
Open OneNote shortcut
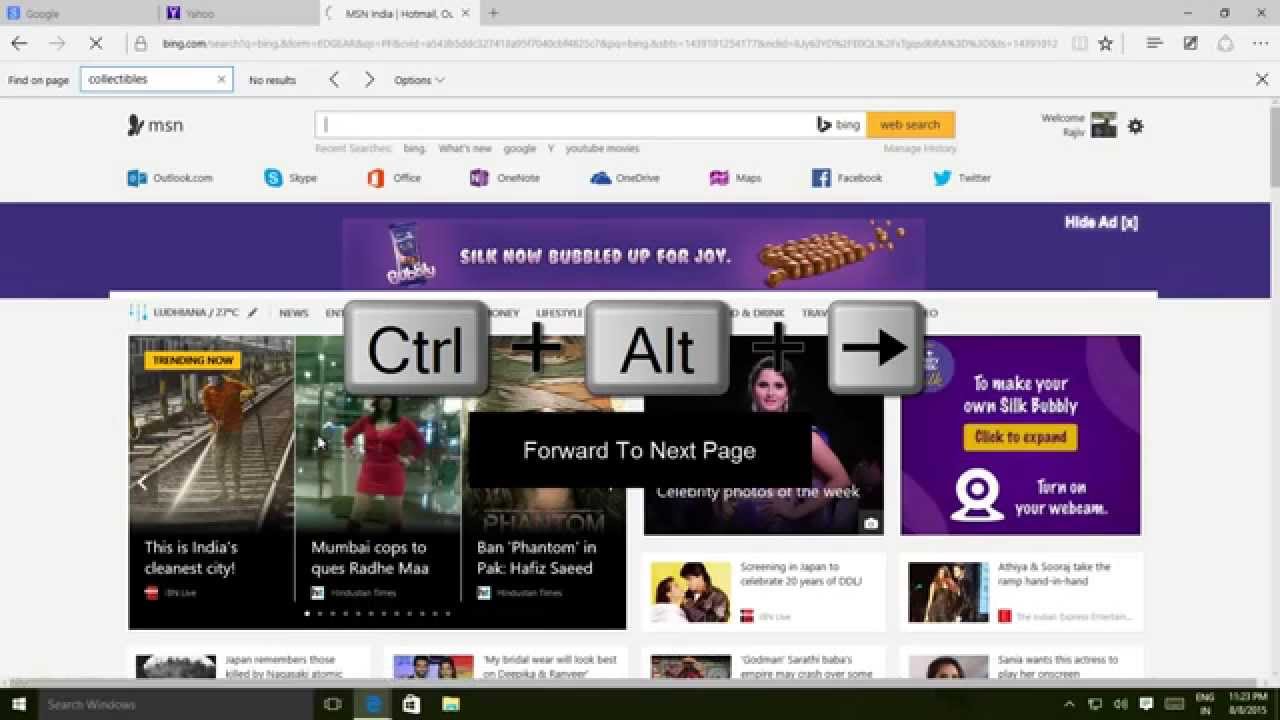(504, 178)
